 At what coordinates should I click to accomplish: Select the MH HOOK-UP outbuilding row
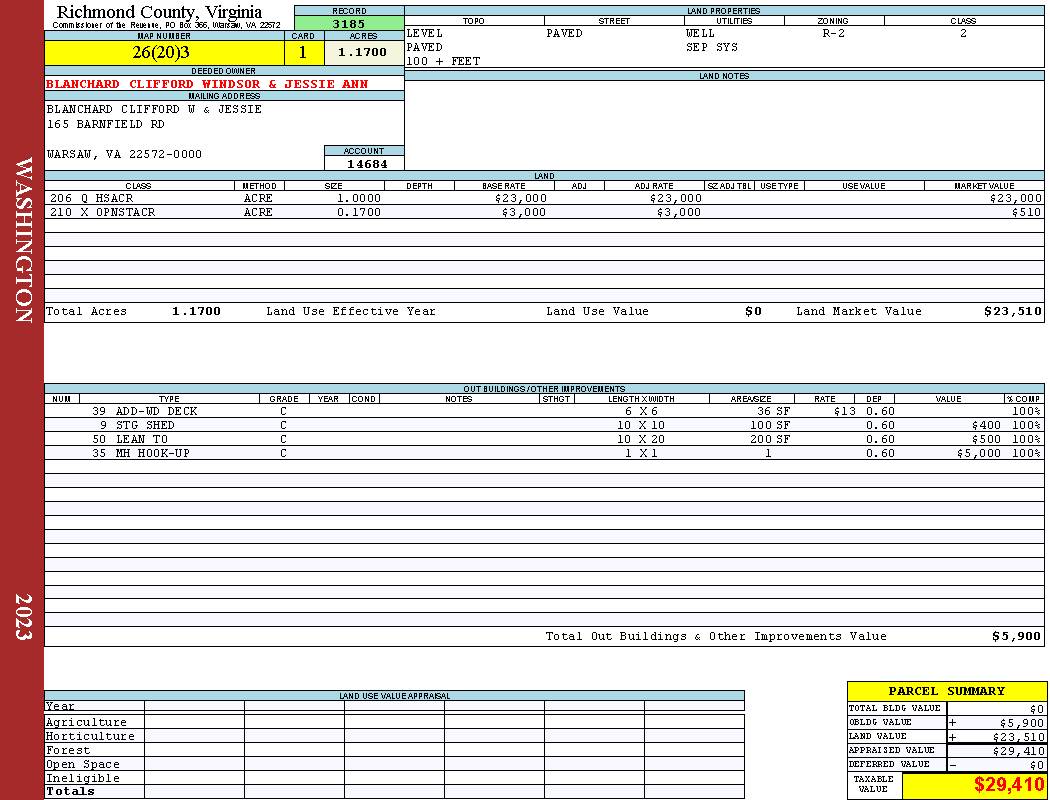544,453
